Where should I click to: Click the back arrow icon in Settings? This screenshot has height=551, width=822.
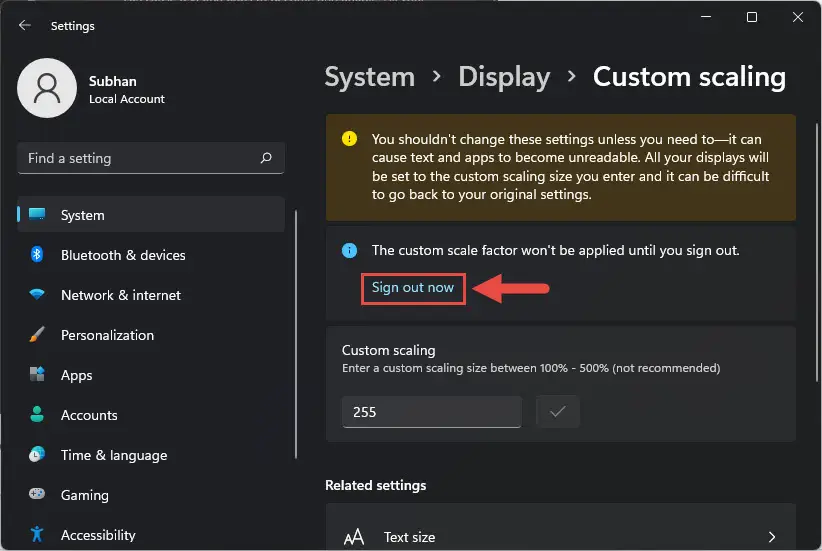(x=25, y=25)
